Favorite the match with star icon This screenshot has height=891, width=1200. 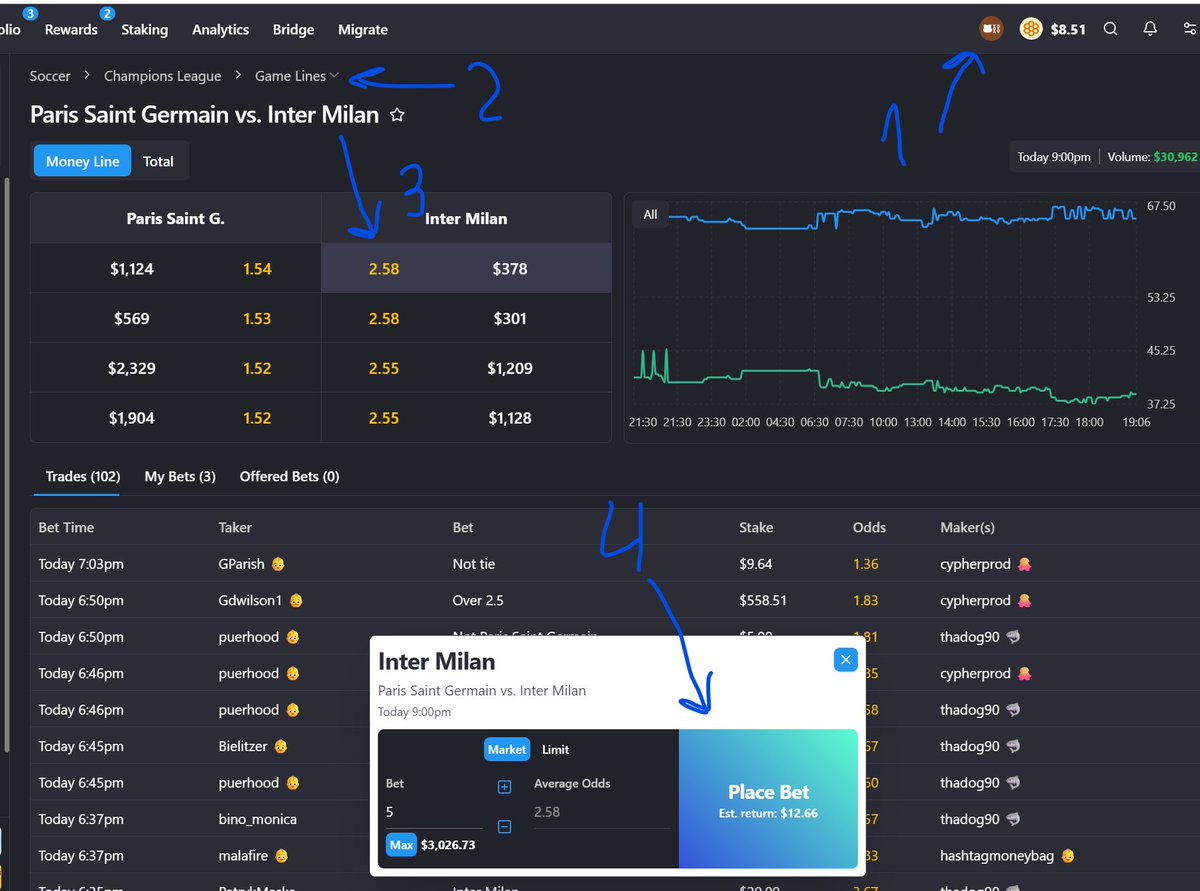[x=397, y=115]
